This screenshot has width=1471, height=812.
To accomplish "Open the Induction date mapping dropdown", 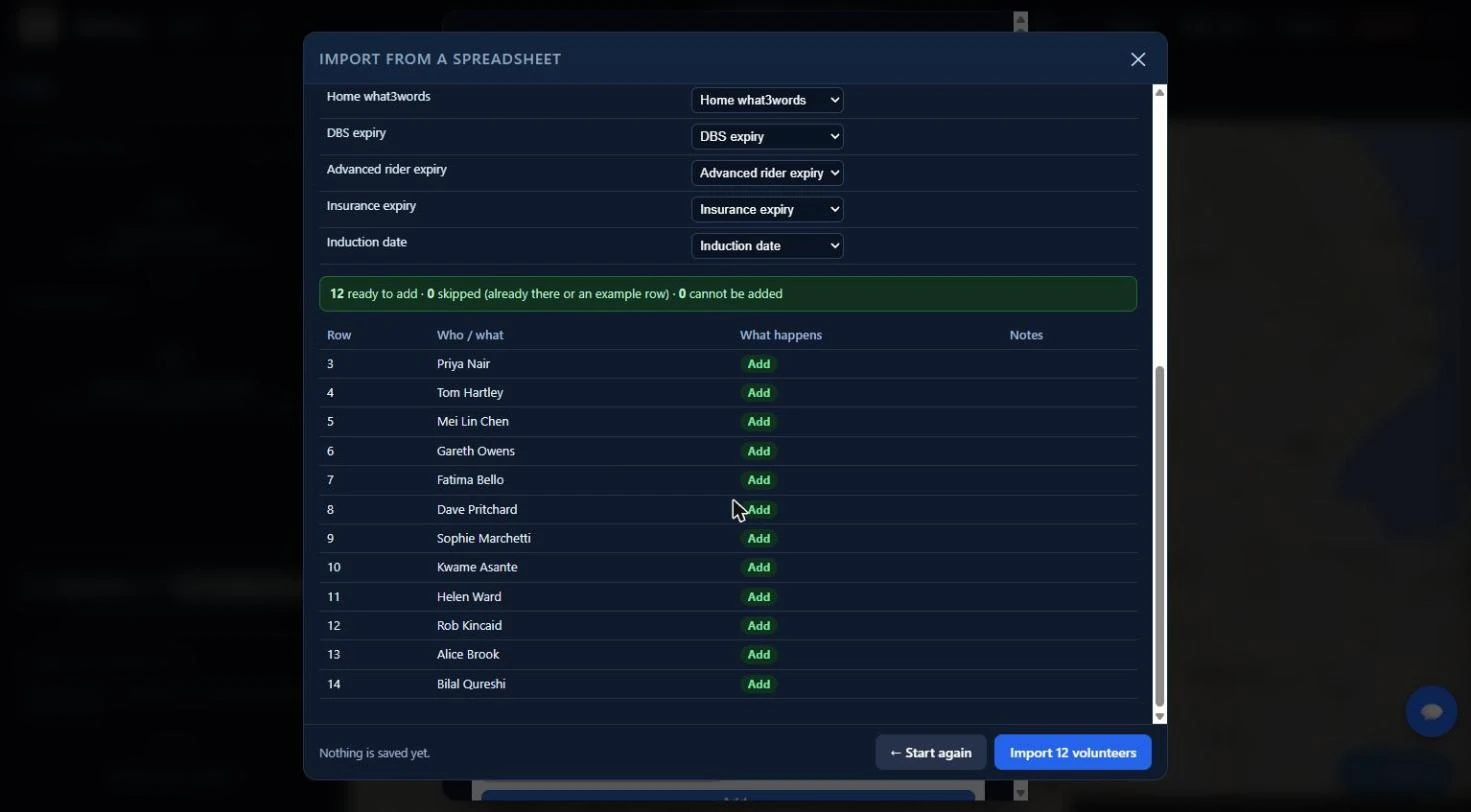I will (767, 246).
